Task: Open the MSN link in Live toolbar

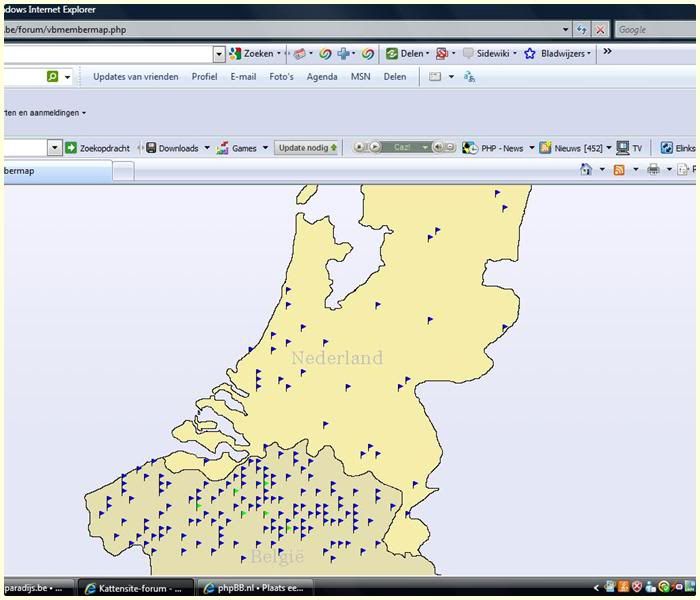Action: (x=360, y=77)
